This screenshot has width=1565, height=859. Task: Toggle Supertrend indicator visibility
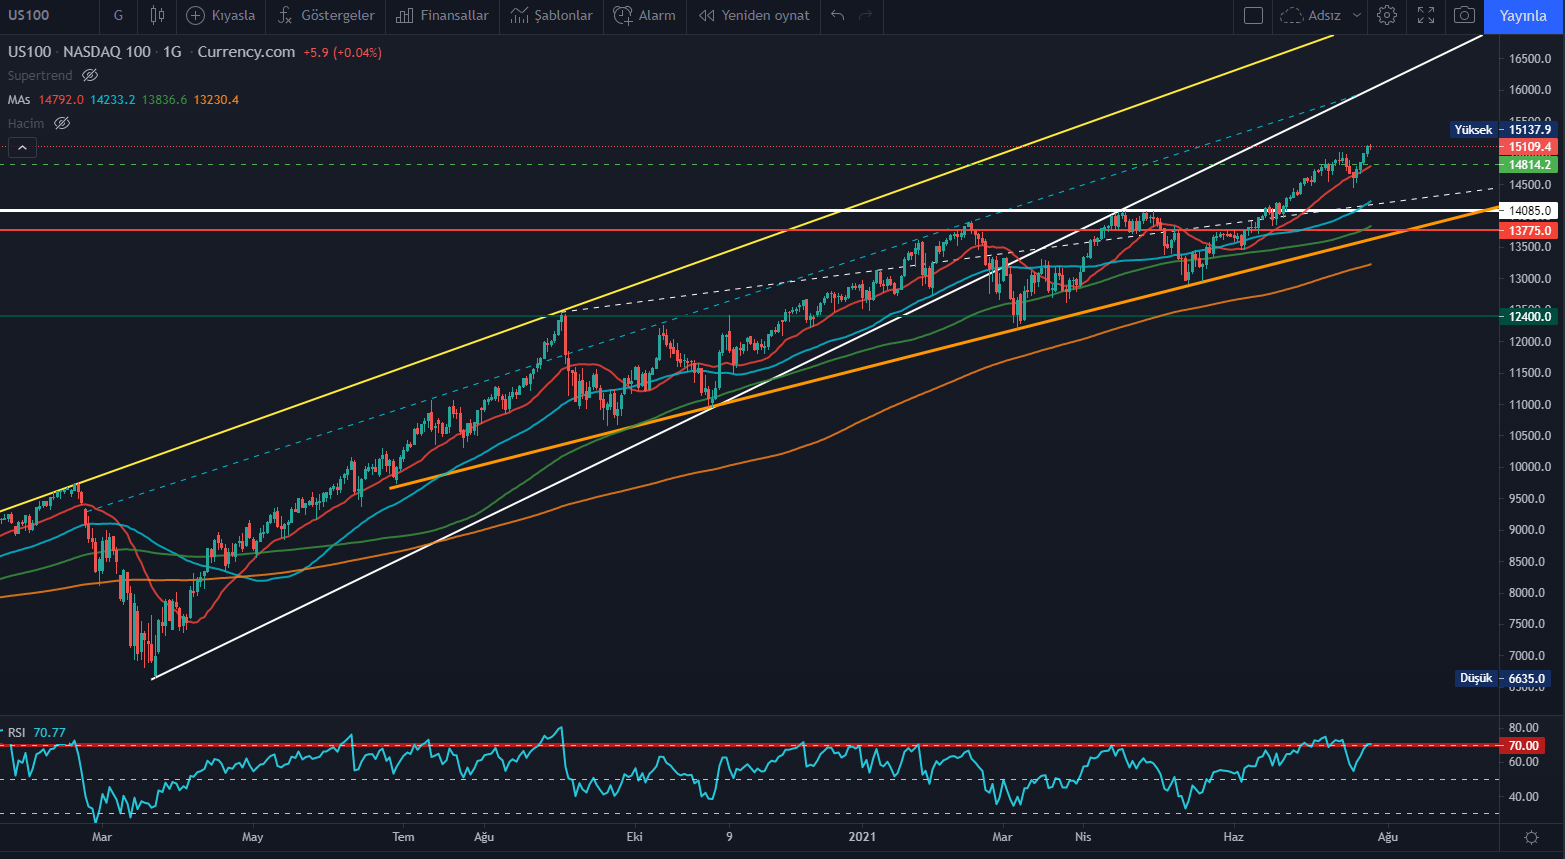[90, 76]
